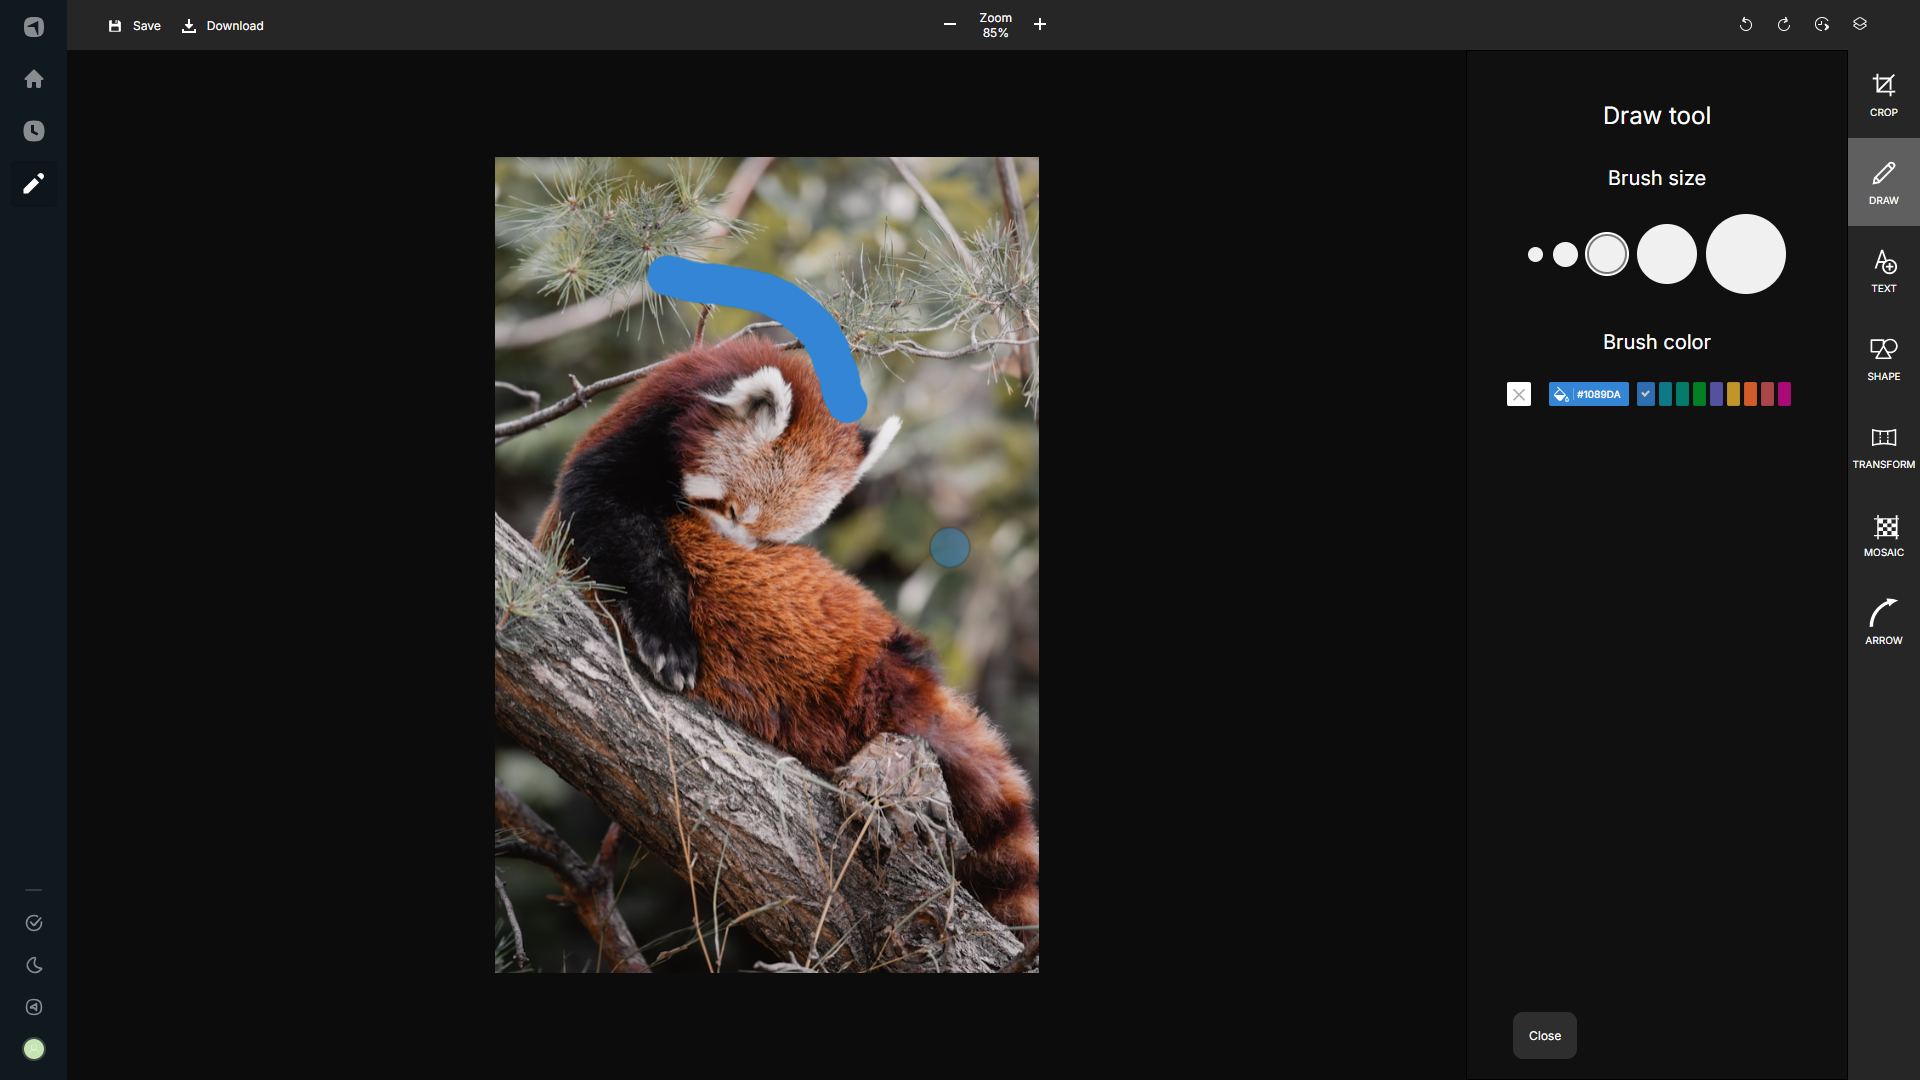The width and height of the screenshot is (1920, 1080).
Task: Open the Text tool
Action: tap(1884, 270)
